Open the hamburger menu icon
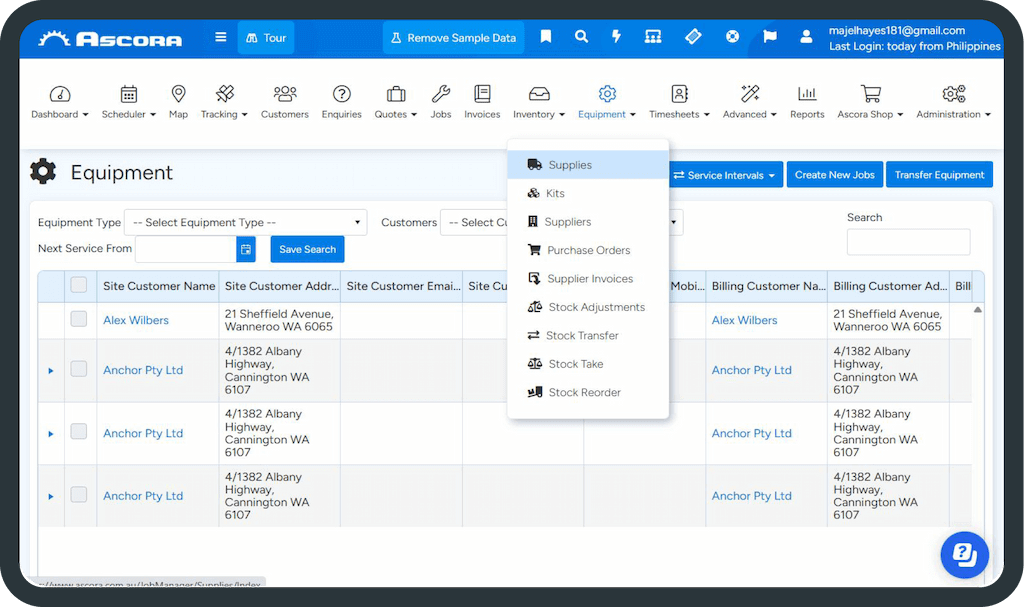 (x=221, y=37)
